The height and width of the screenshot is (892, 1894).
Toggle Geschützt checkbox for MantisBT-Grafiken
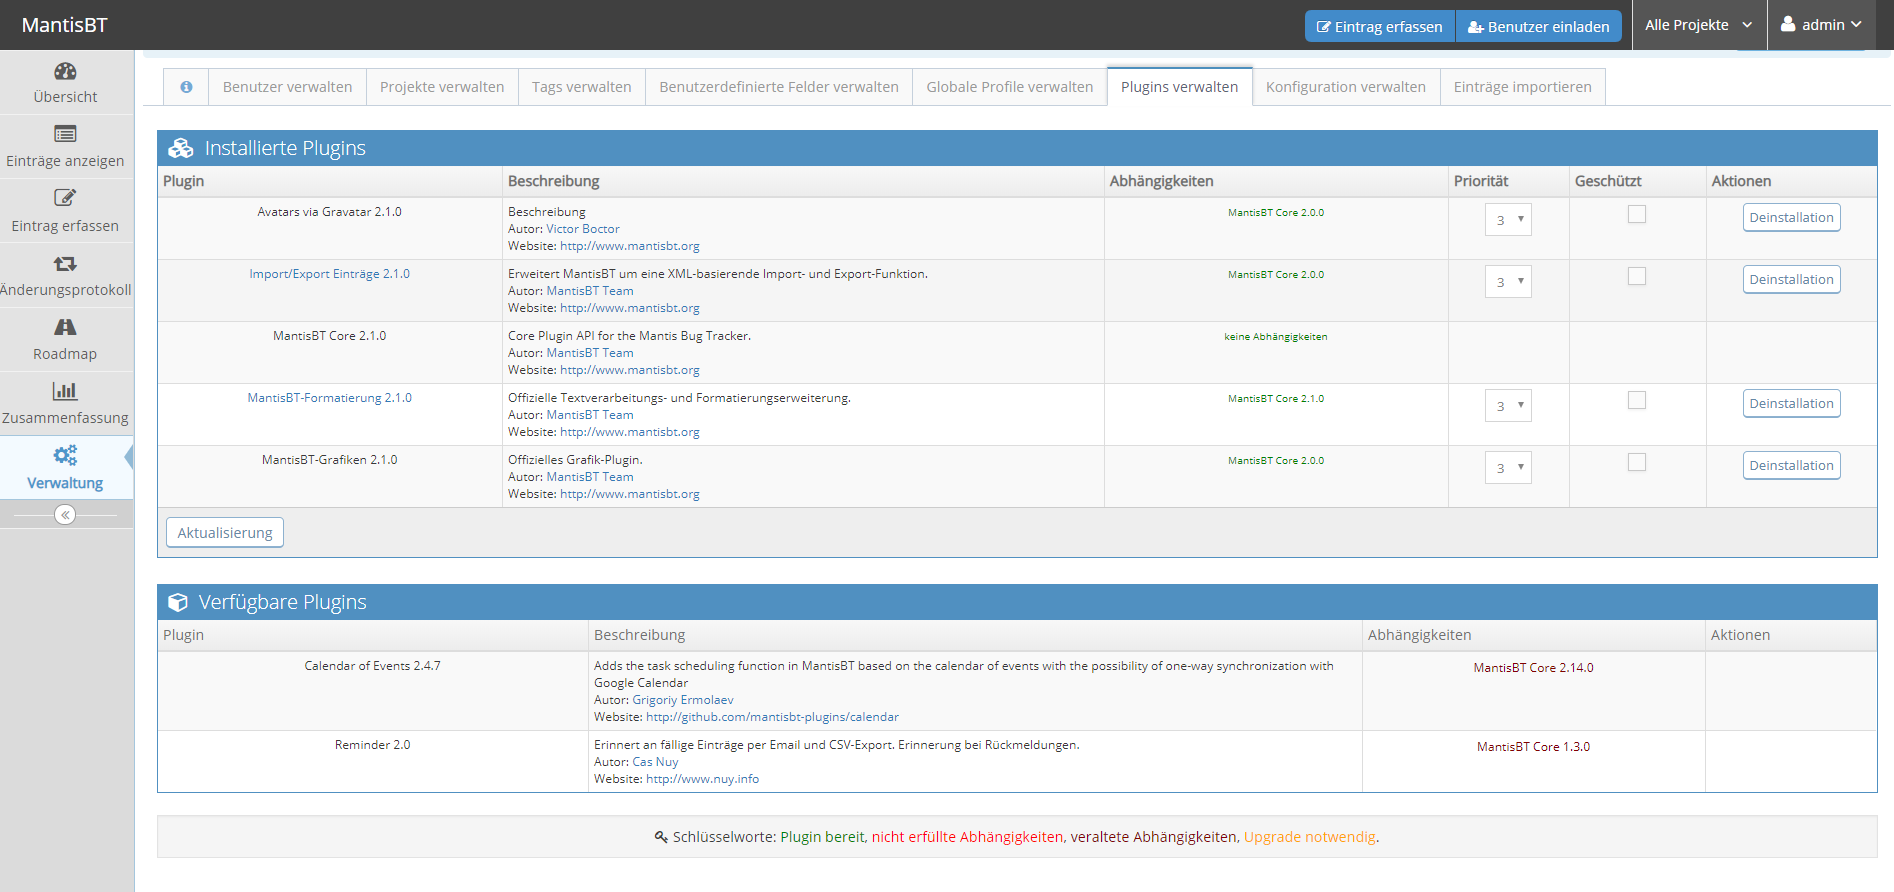point(1637,462)
